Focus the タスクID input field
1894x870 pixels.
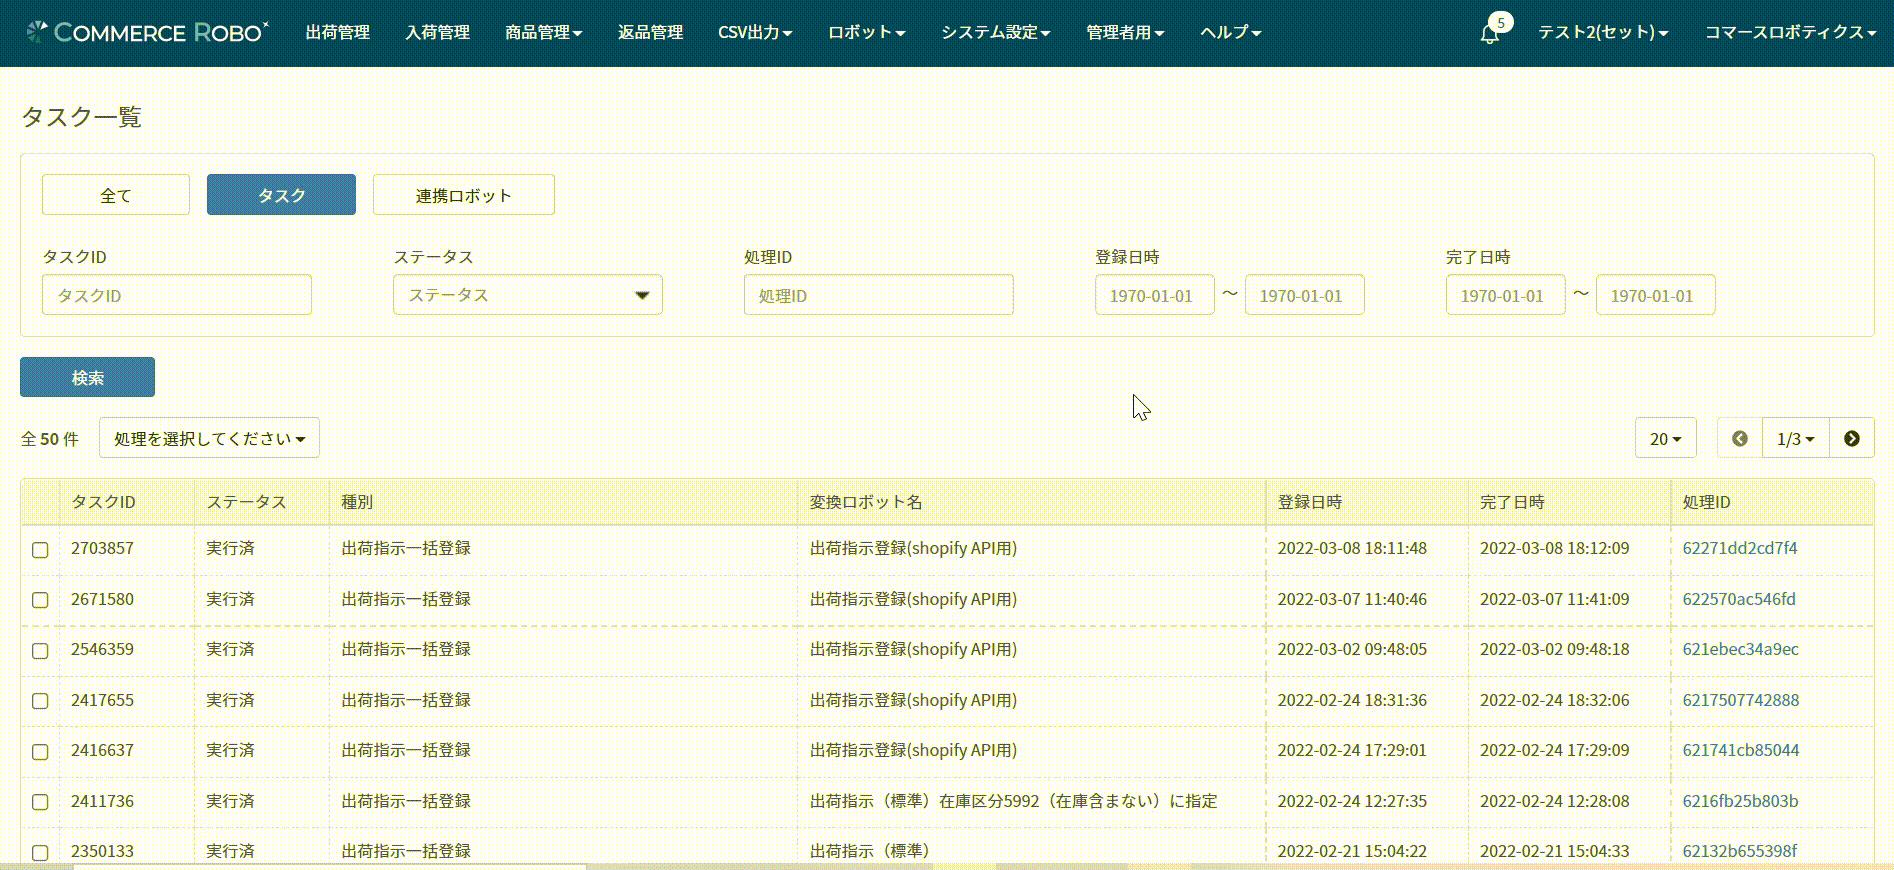point(177,295)
